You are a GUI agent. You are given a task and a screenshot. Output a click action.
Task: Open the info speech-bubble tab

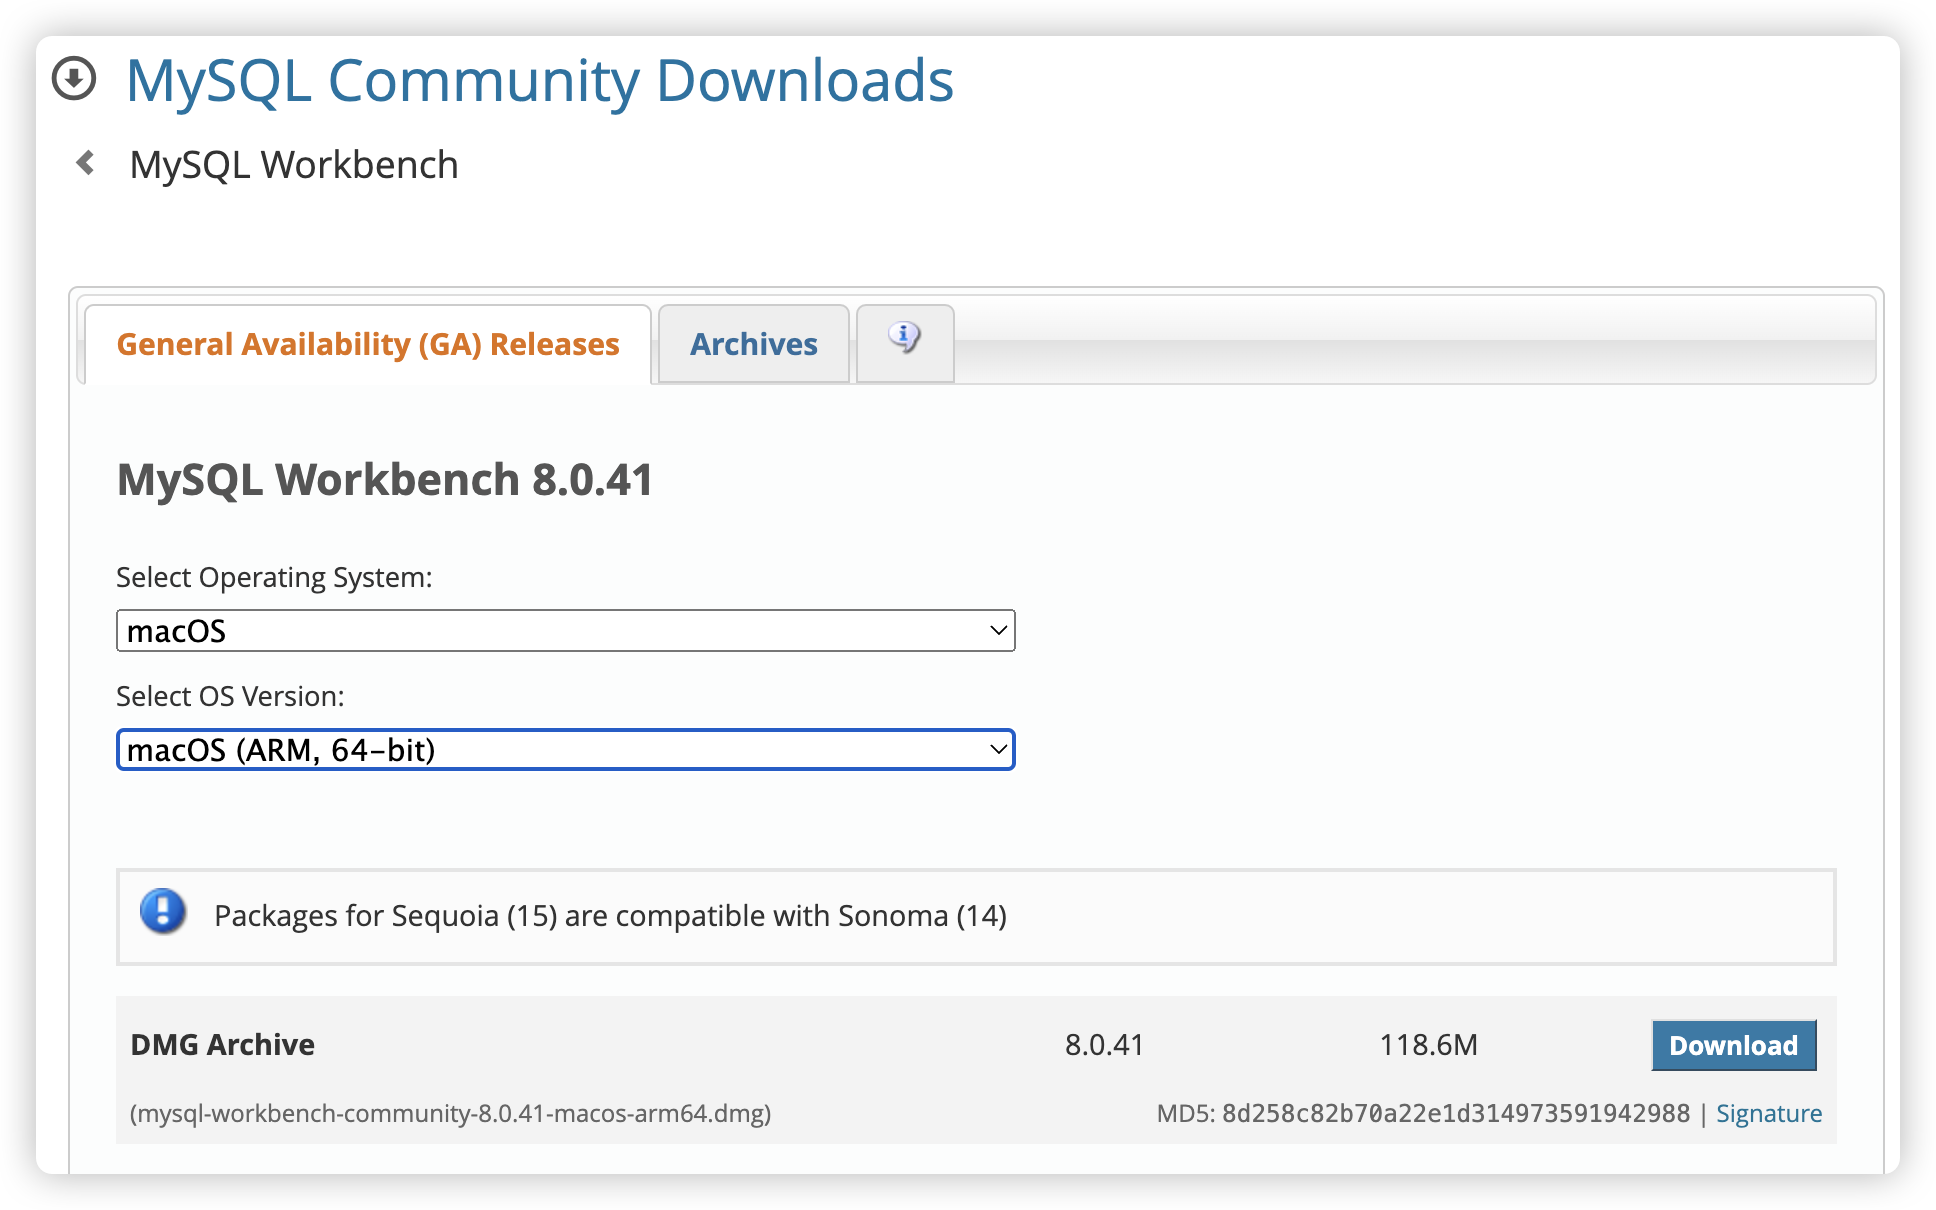[904, 342]
